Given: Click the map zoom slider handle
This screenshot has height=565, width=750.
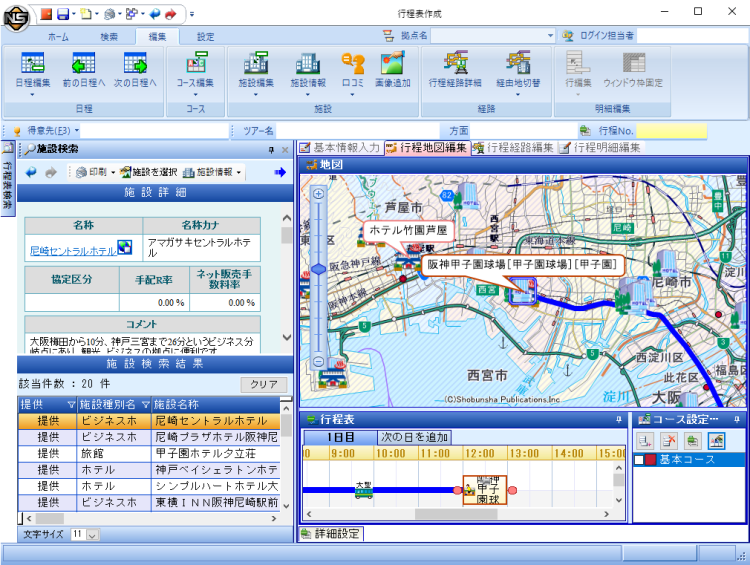Looking at the screenshot, I should pyautogui.click(x=318, y=268).
